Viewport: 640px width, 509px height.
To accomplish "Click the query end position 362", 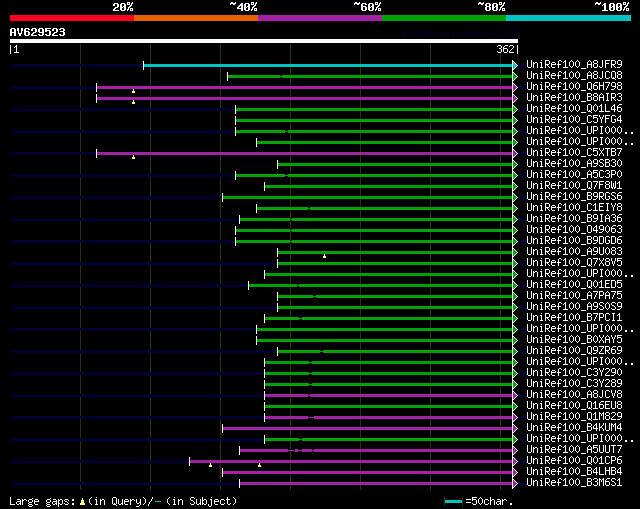I will point(505,49).
